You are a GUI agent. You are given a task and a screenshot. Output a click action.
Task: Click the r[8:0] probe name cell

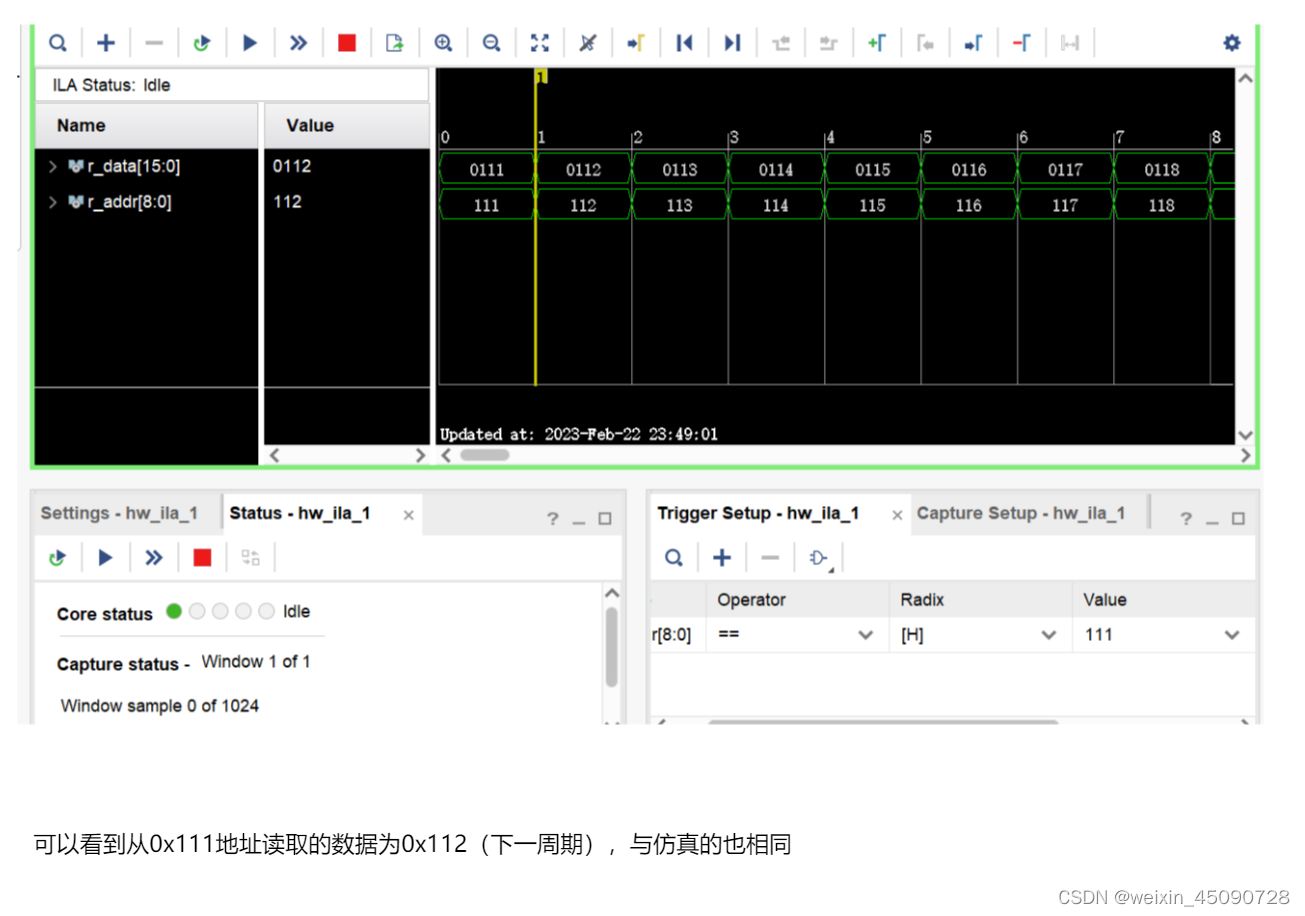[677, 635]
